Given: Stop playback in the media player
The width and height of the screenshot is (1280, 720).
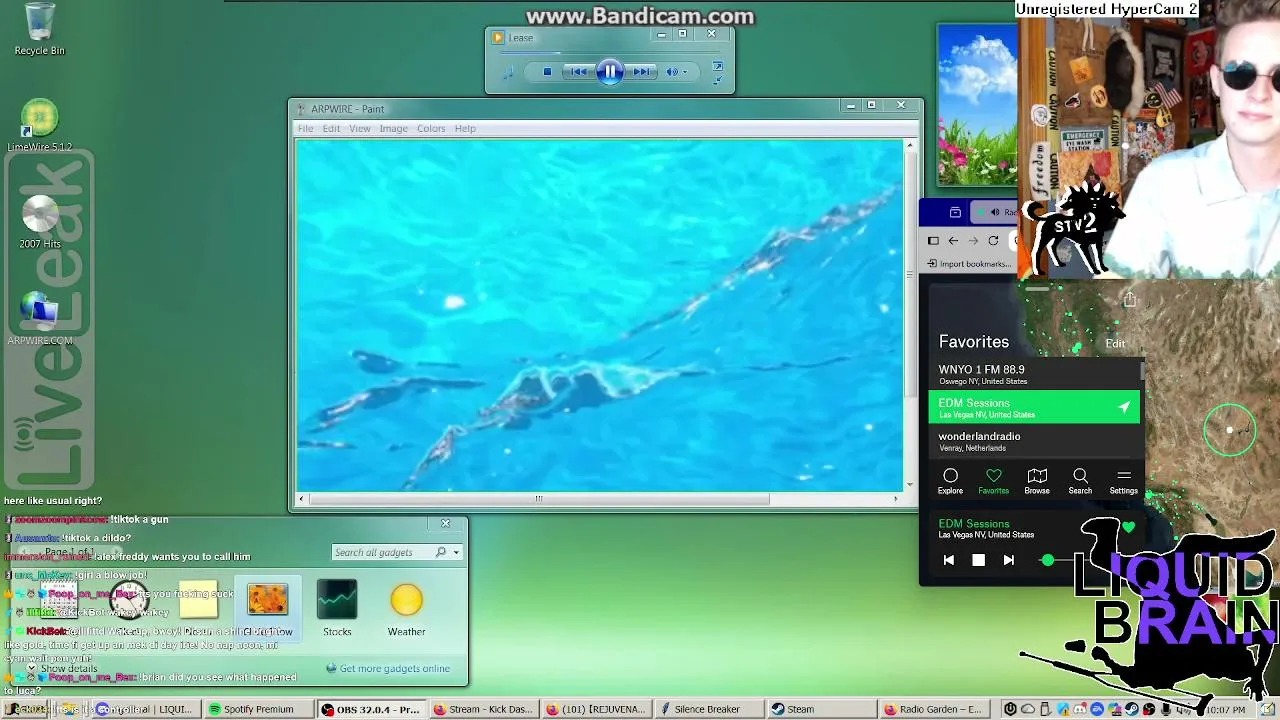Looking at the screenshot, I should tap(547, 71).
